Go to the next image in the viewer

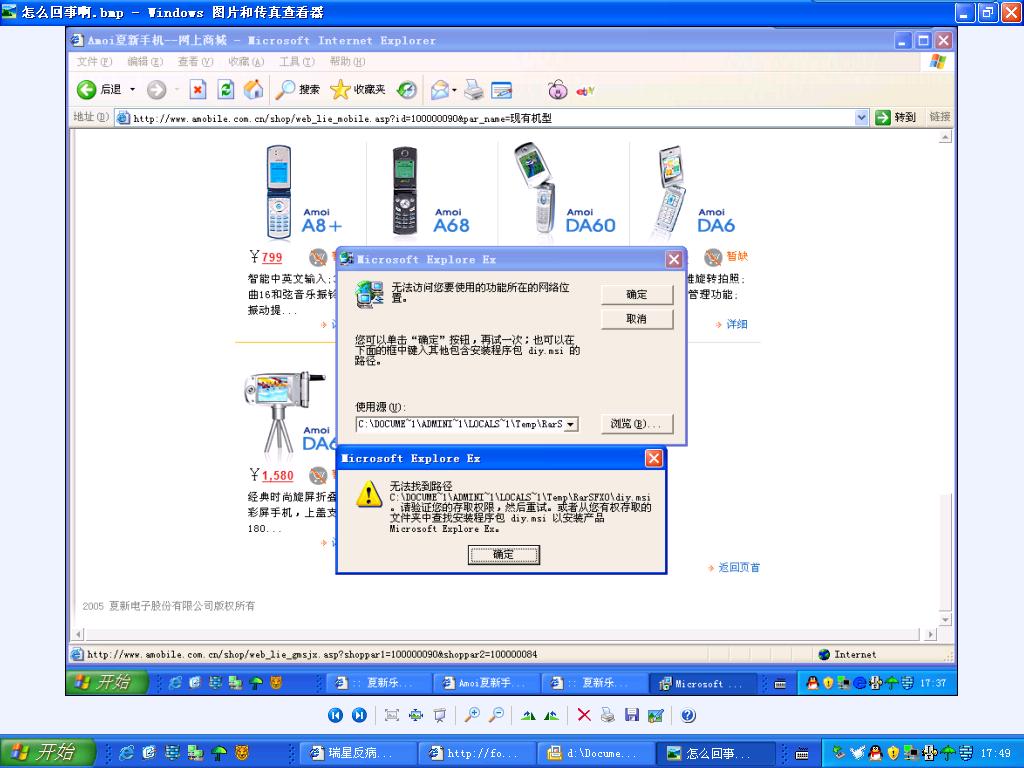(359, 715)
